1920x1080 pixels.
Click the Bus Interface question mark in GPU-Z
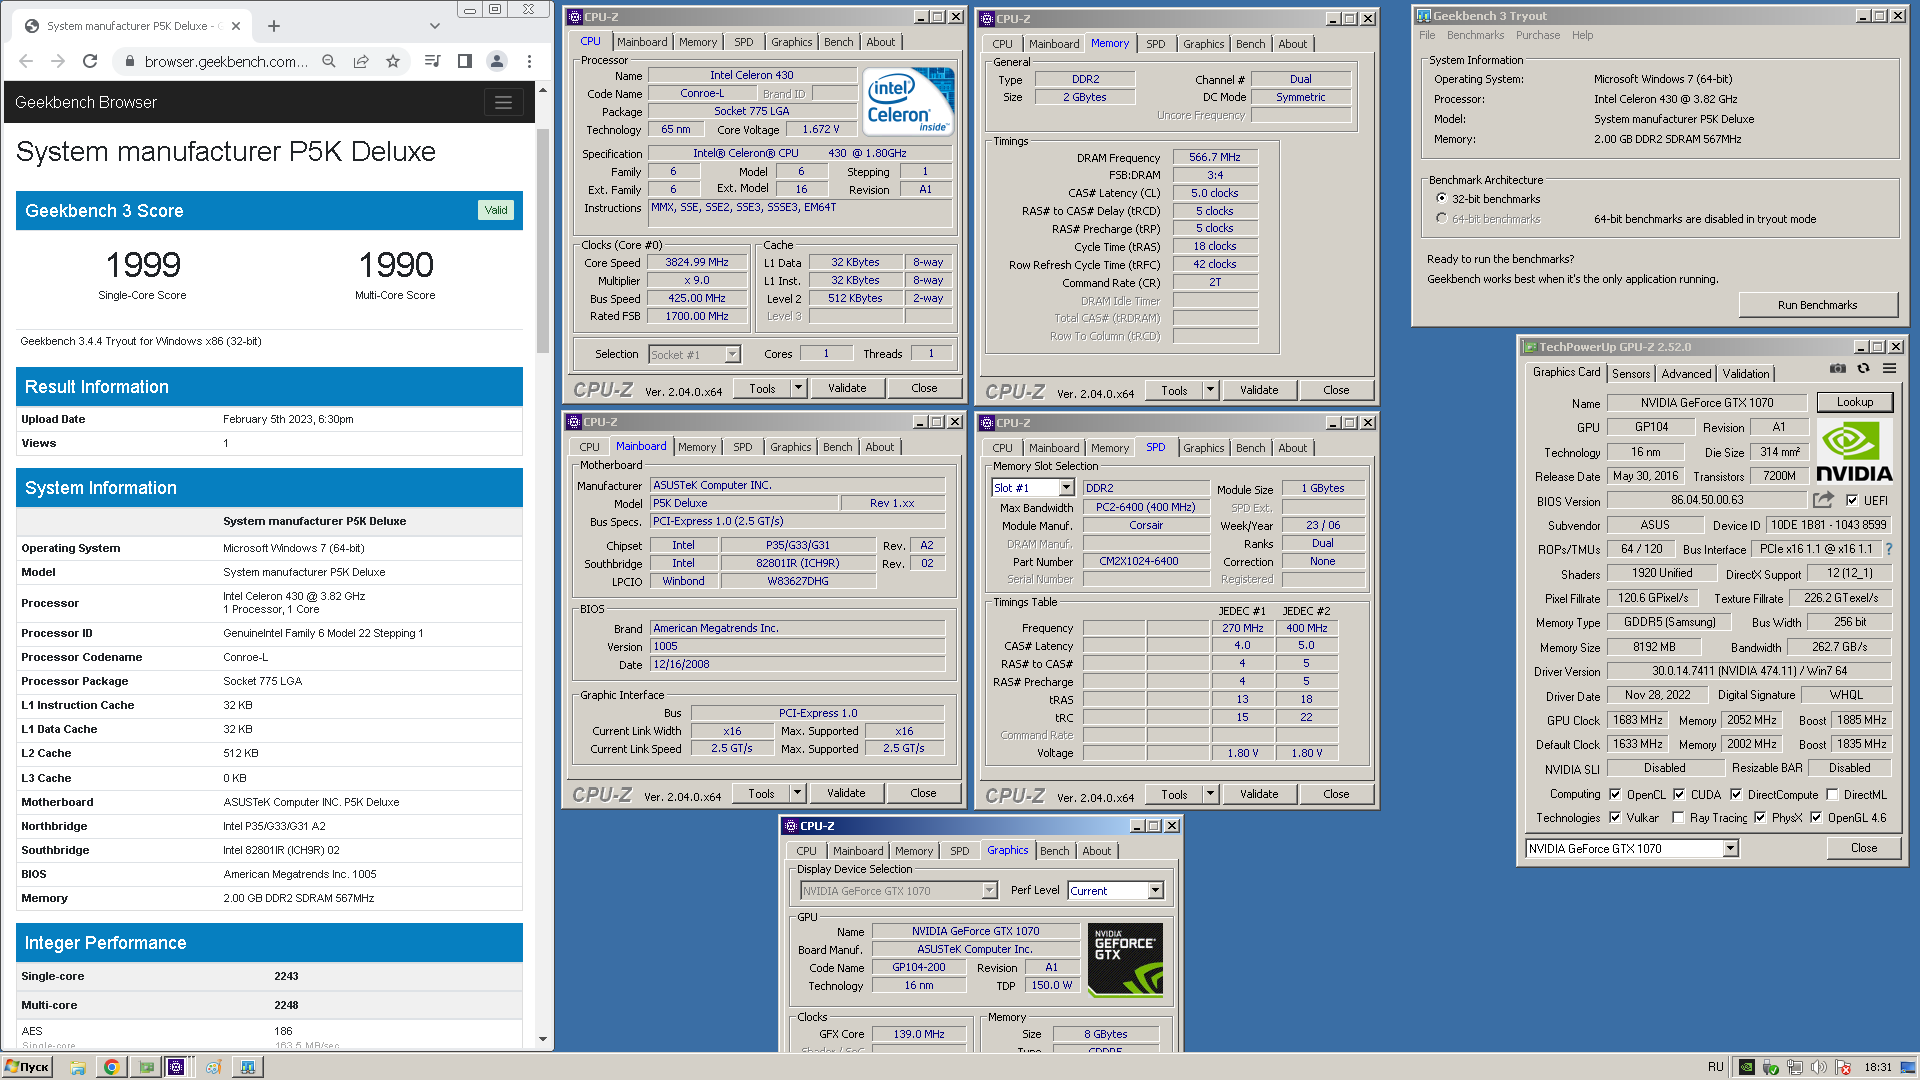coord(1889,549)
